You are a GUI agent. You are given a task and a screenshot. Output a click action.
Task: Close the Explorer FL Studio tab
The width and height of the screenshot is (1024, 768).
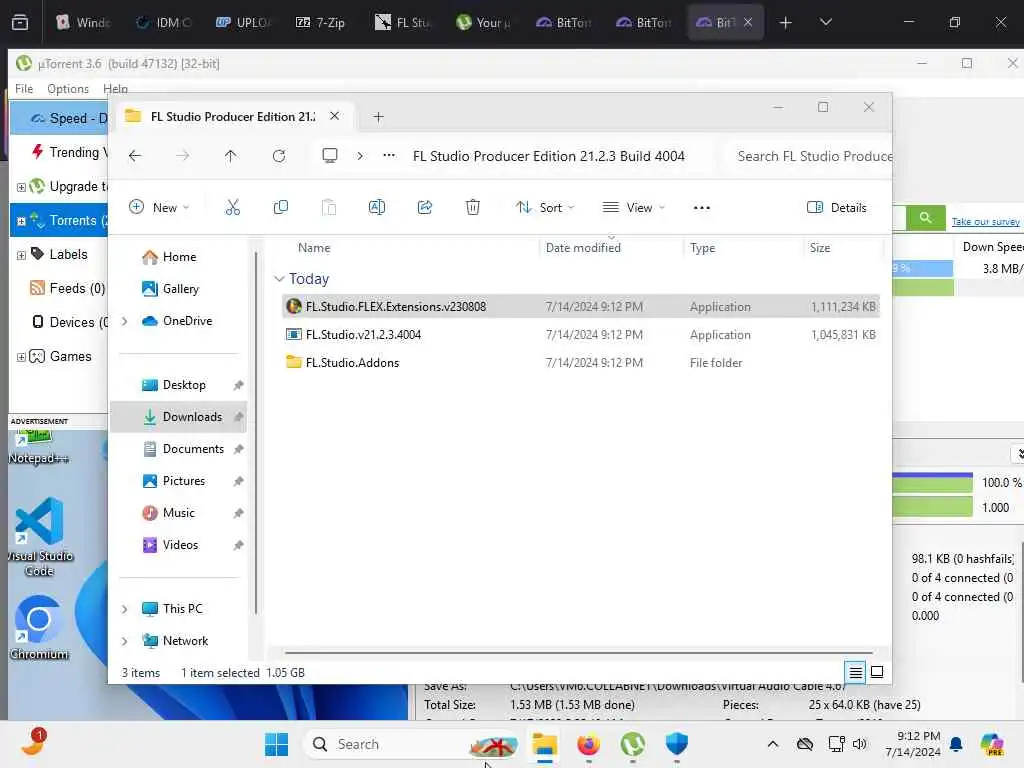click(x=334, y=116)
